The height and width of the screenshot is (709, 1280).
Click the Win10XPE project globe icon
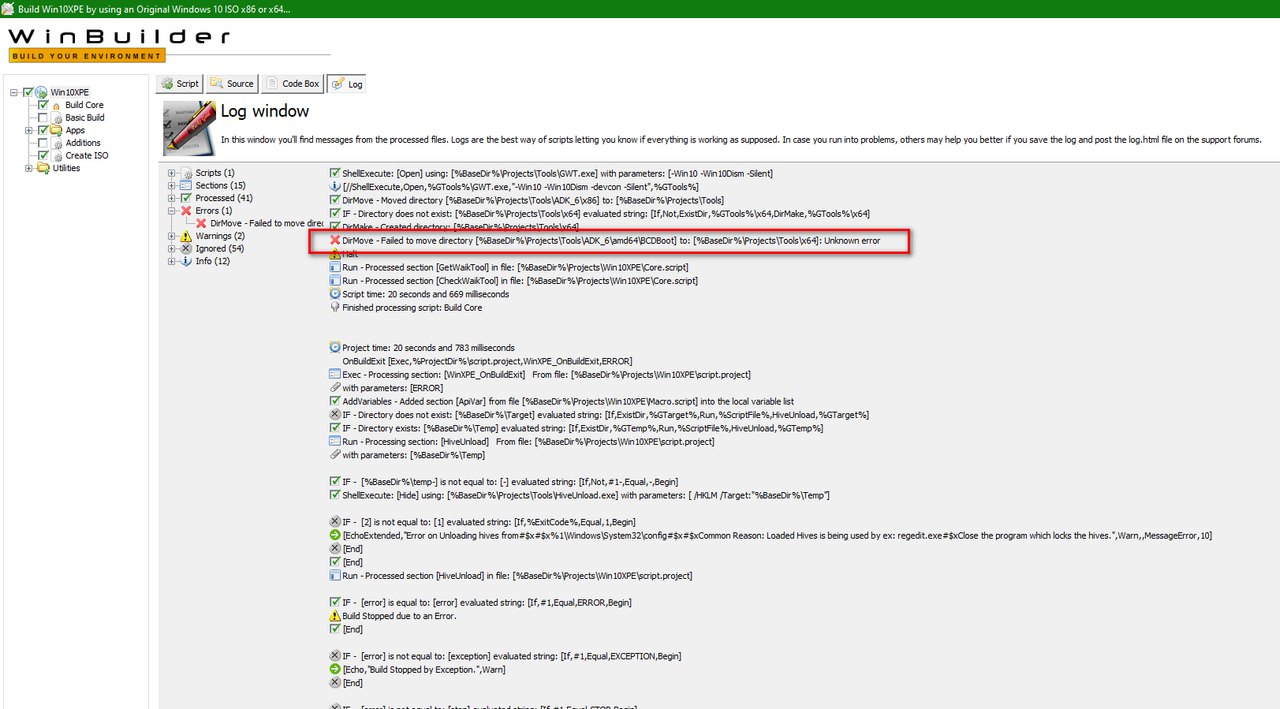tap(42, 92)
